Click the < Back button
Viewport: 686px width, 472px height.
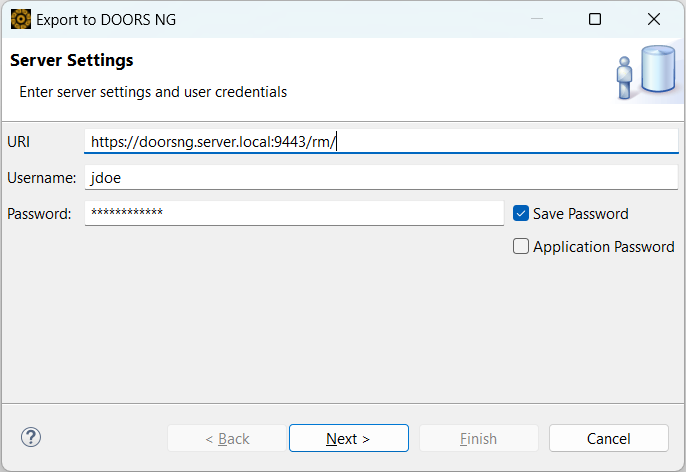227,438
